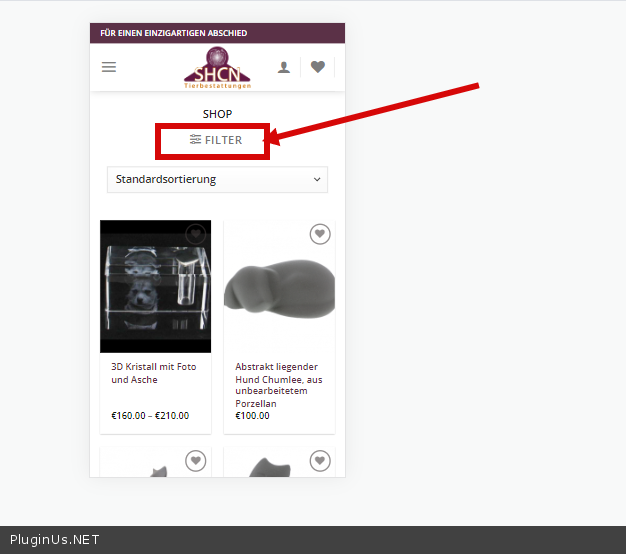Click the 'Für einen einzigartigen Abschied' banner

pyautogui.click(x=174, y=33)
